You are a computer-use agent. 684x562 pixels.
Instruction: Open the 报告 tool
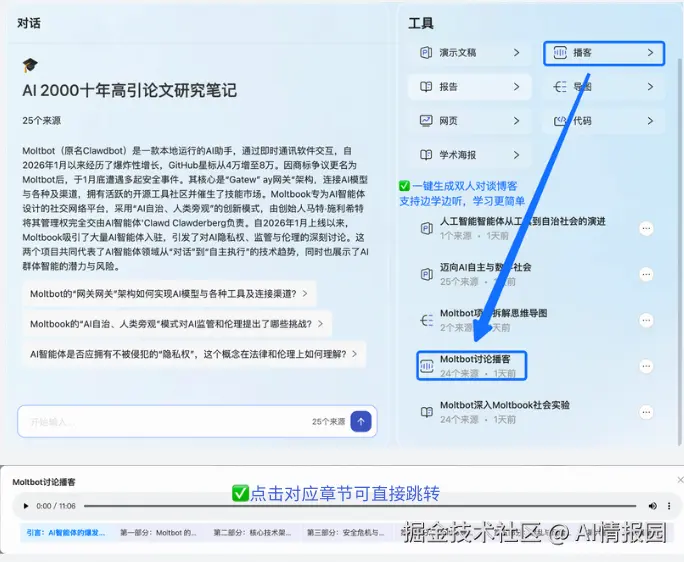[x=470, y=87]
